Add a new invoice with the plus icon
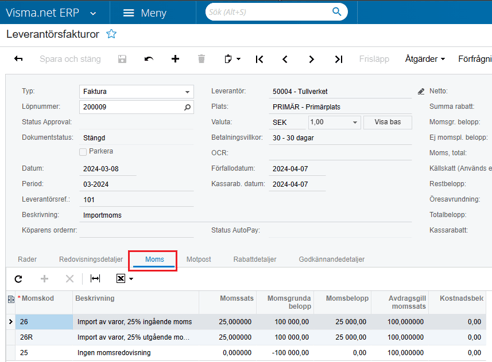The height and width of the screenshot is (362, 492). (x=175, y=59)
